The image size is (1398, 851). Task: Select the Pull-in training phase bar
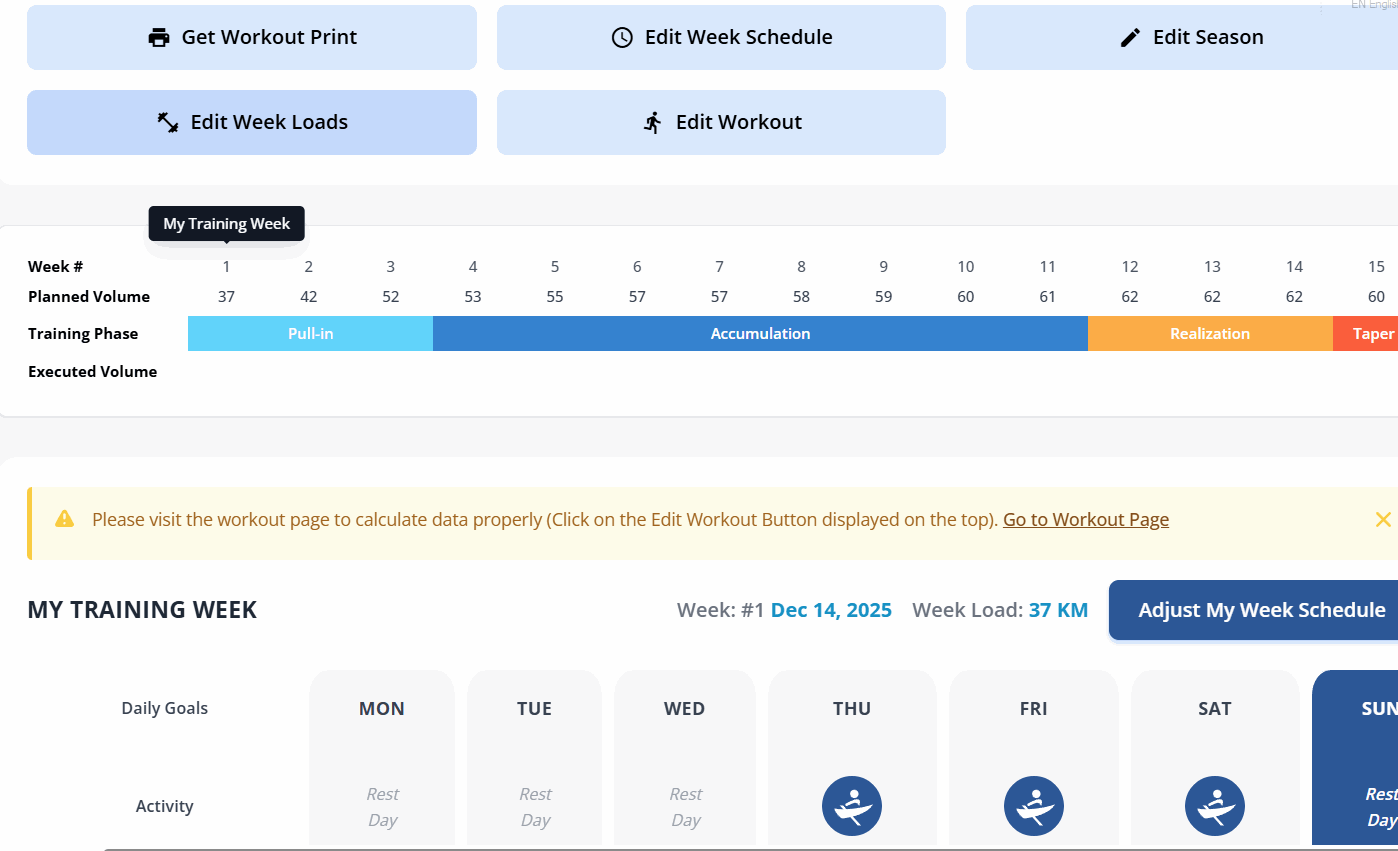[x=310, y=334]
